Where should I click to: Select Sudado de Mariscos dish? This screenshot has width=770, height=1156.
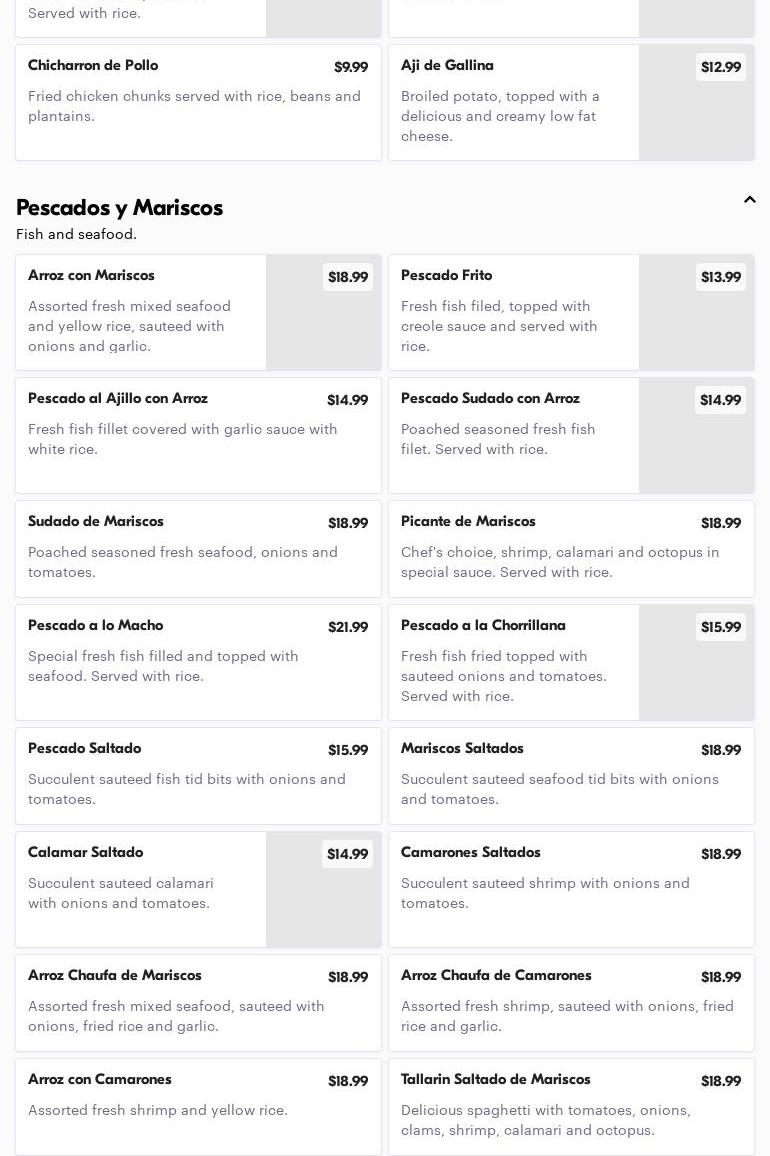click(198, 549)
